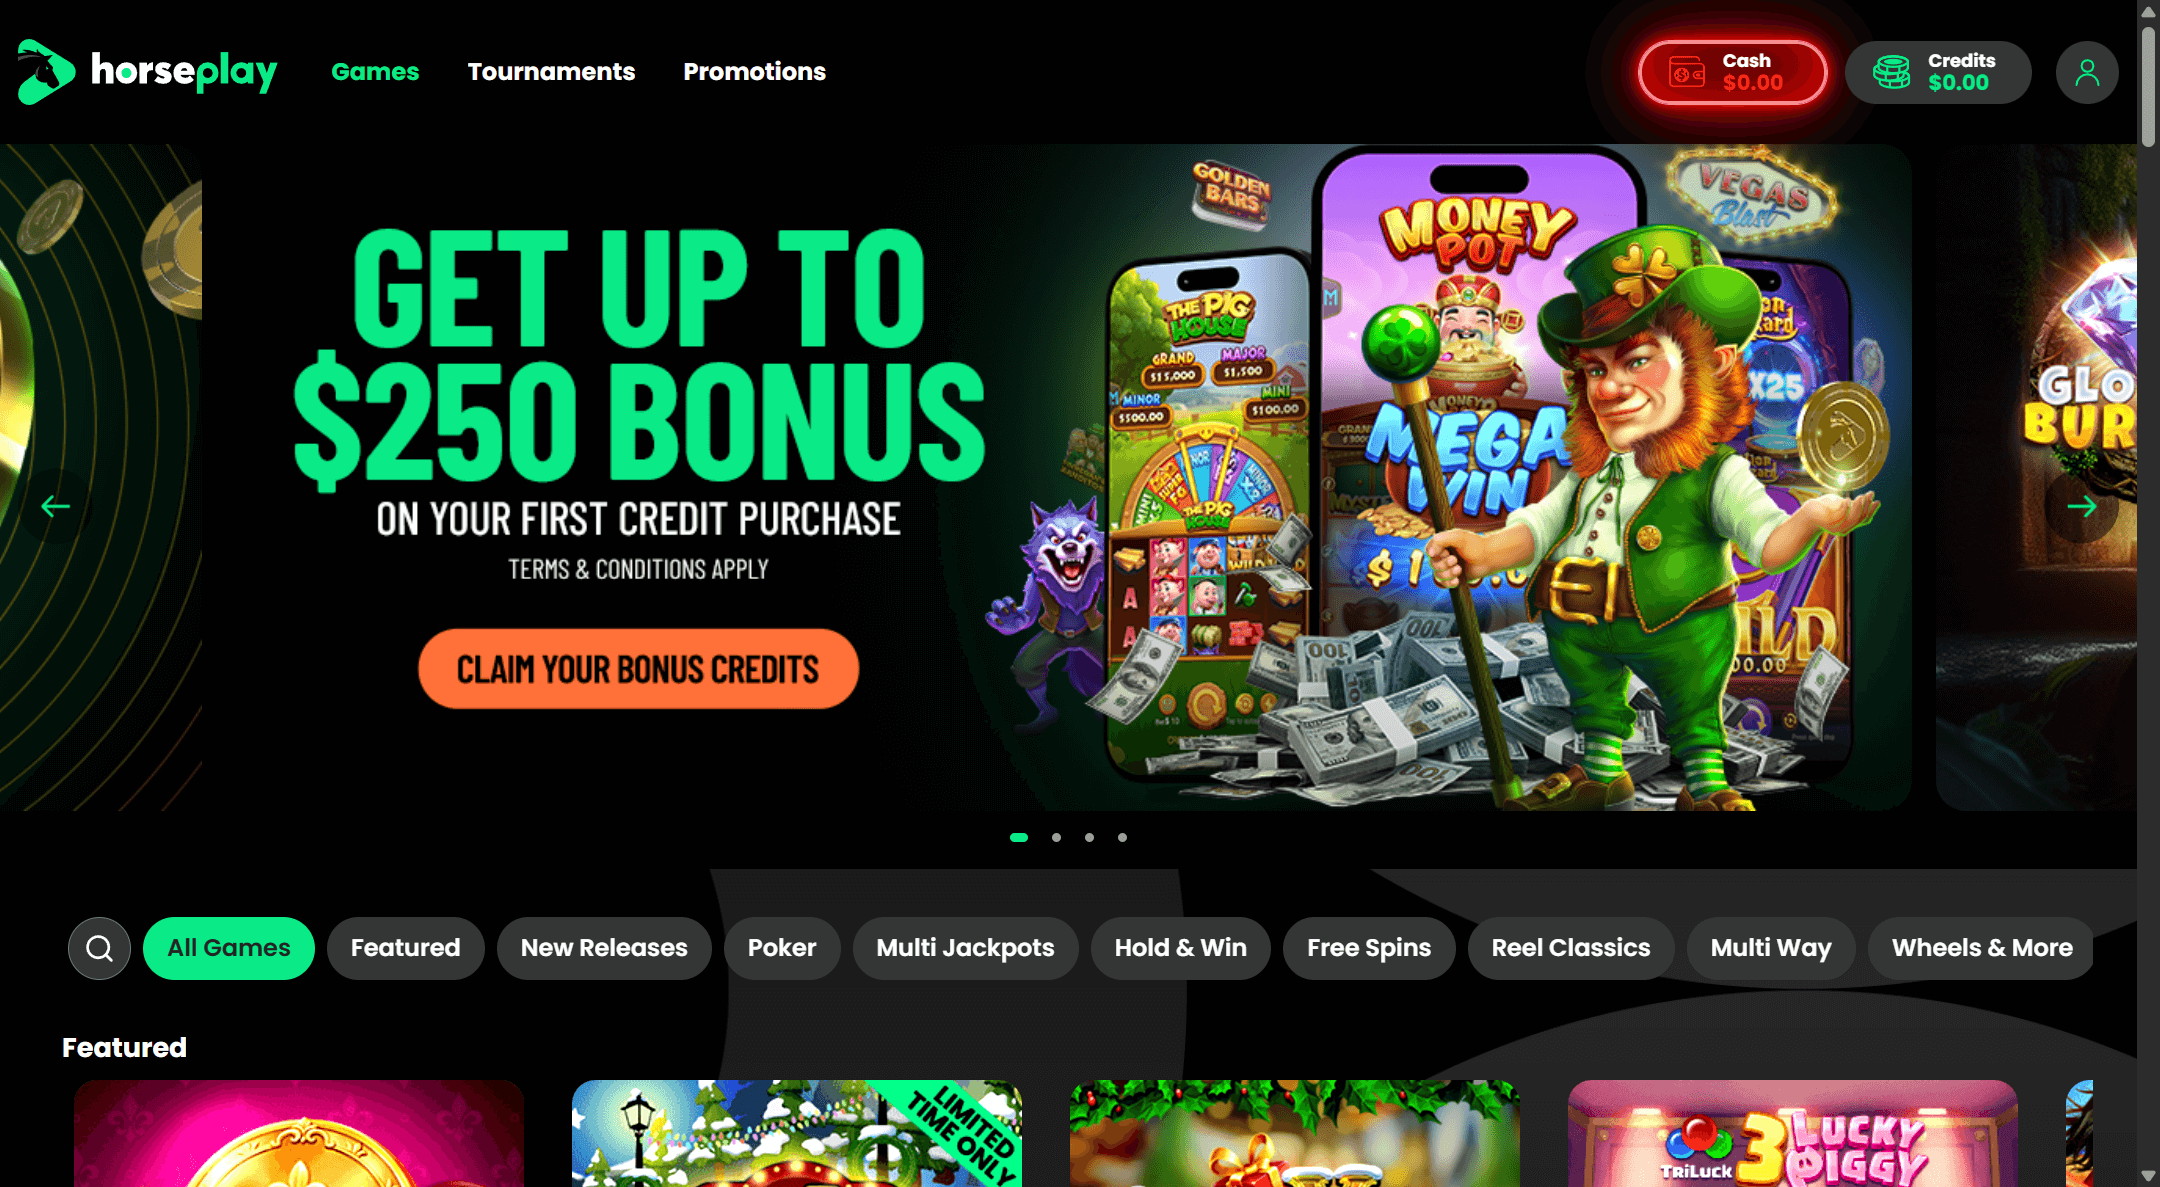Click the red Cash wallet icon
The height and width of the screenshot is (1187, 2160).
point(1687,72)
